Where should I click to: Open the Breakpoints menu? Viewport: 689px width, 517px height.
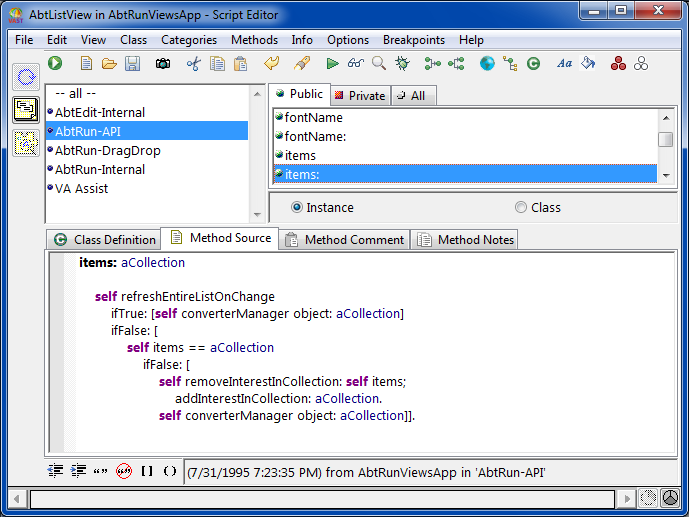pos(414,40)
